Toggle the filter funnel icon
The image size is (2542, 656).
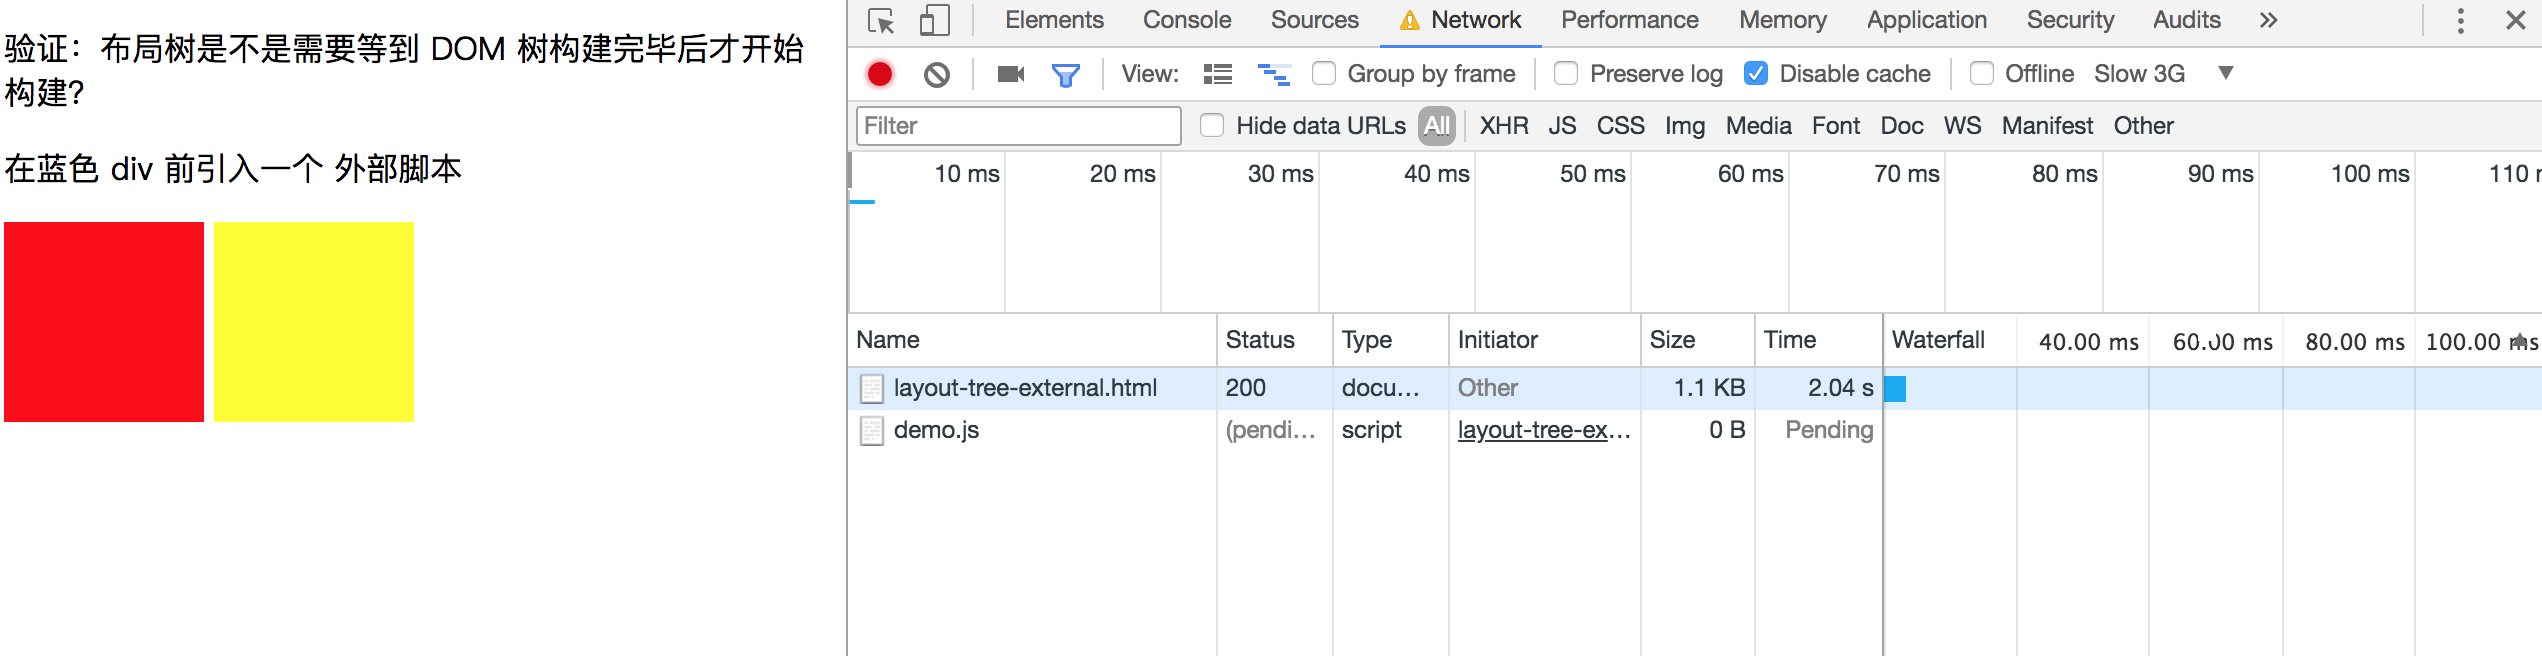(x=1066, y=74)
